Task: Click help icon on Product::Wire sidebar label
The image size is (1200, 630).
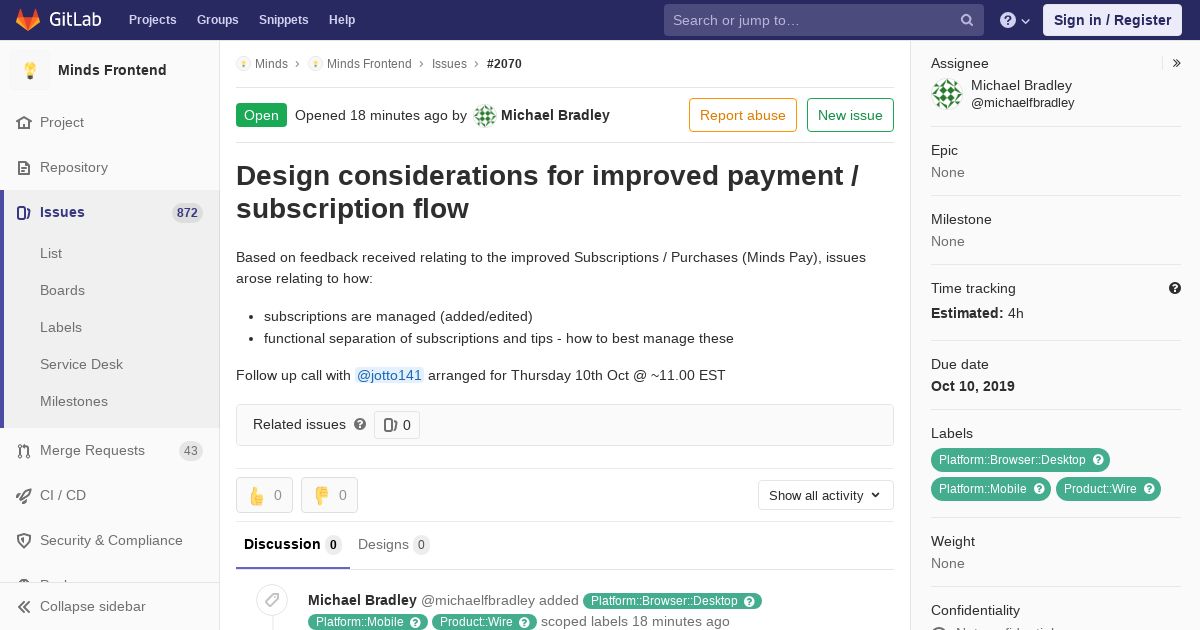Action: (x=1149, y=489)
